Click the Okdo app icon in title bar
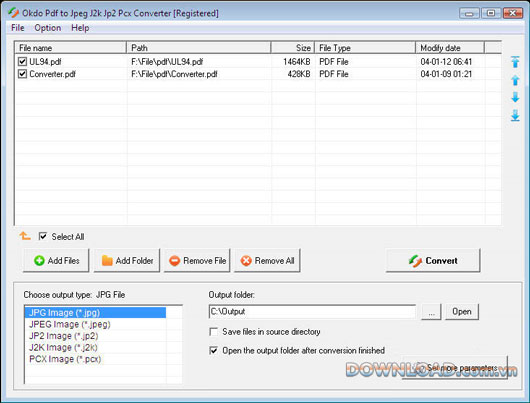 14,13
